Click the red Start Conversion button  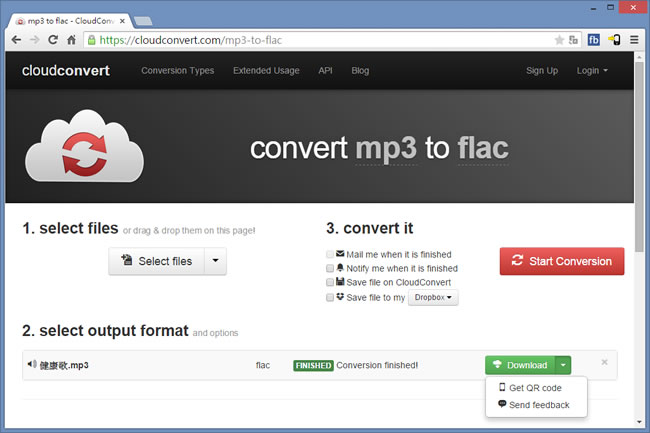tap(562, 261)
